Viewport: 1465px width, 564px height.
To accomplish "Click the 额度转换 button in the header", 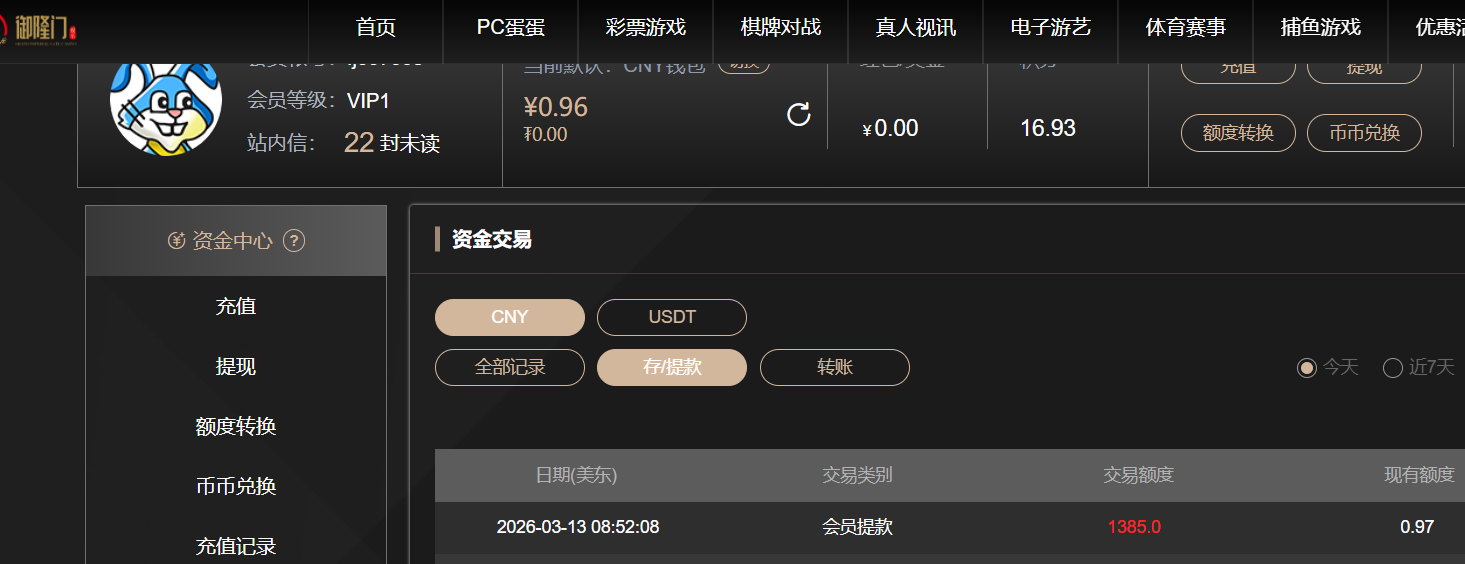I will (x=1238, y=133).
